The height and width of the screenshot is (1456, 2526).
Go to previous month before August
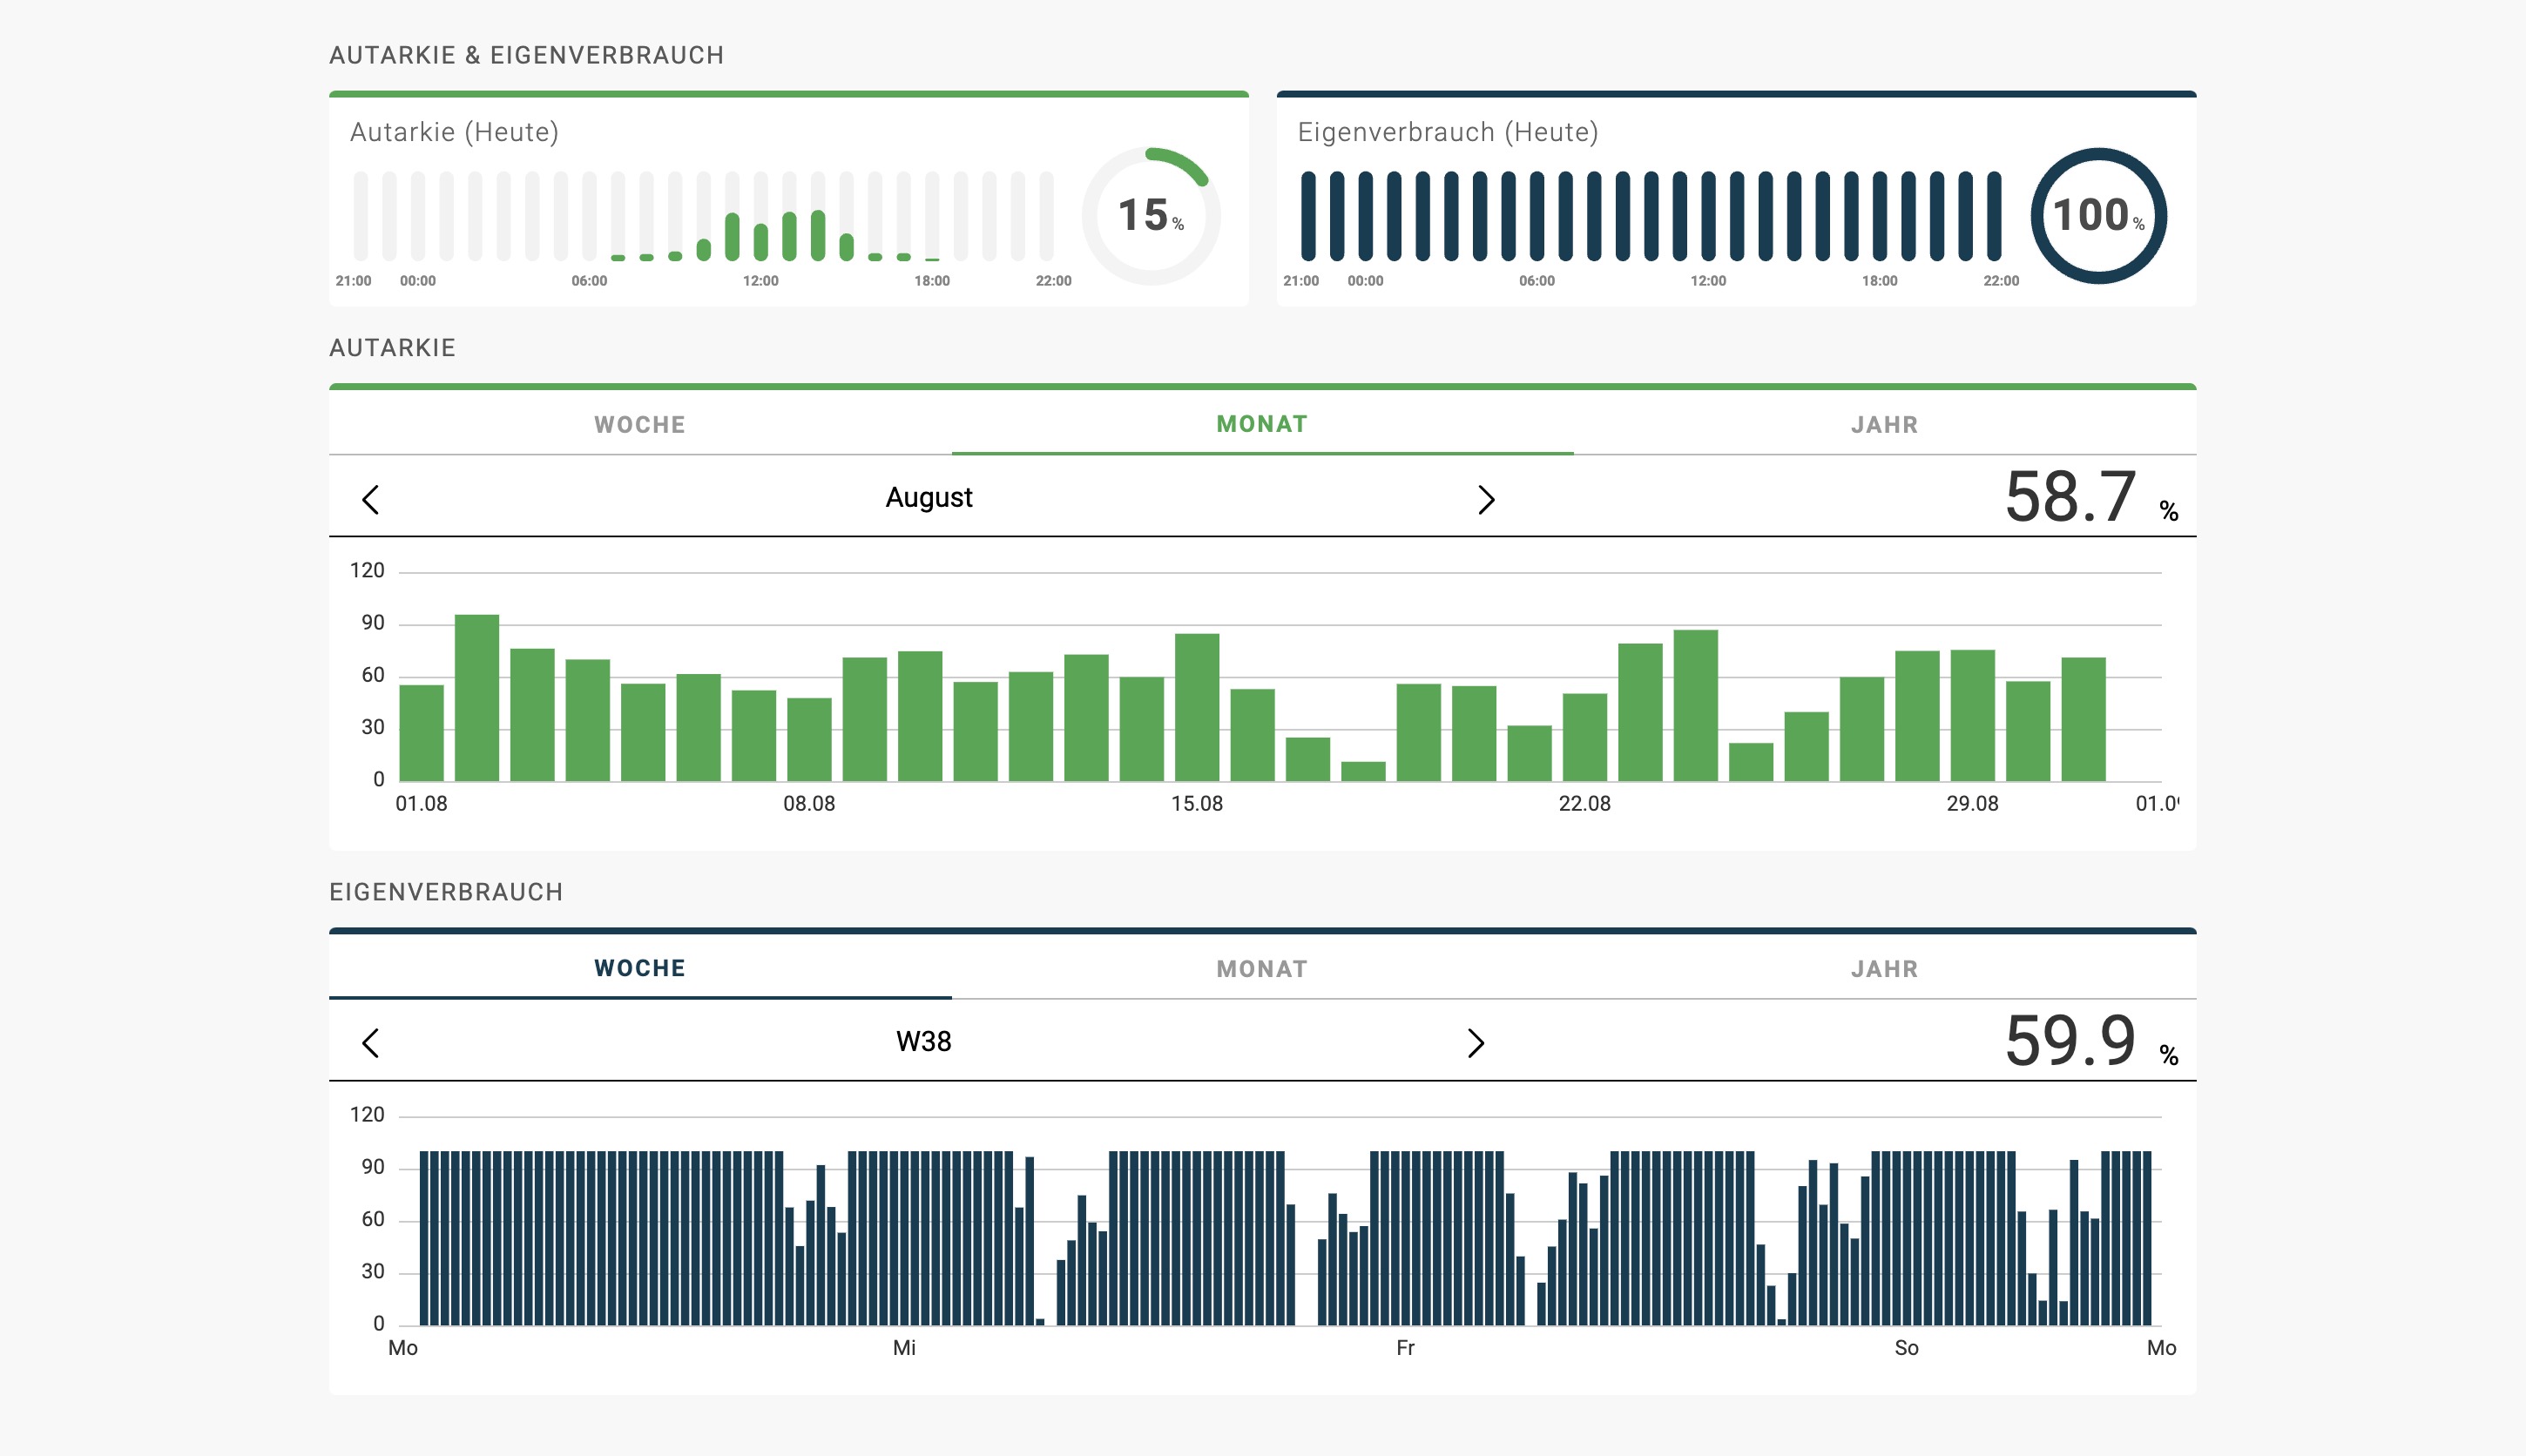[371, 499]
